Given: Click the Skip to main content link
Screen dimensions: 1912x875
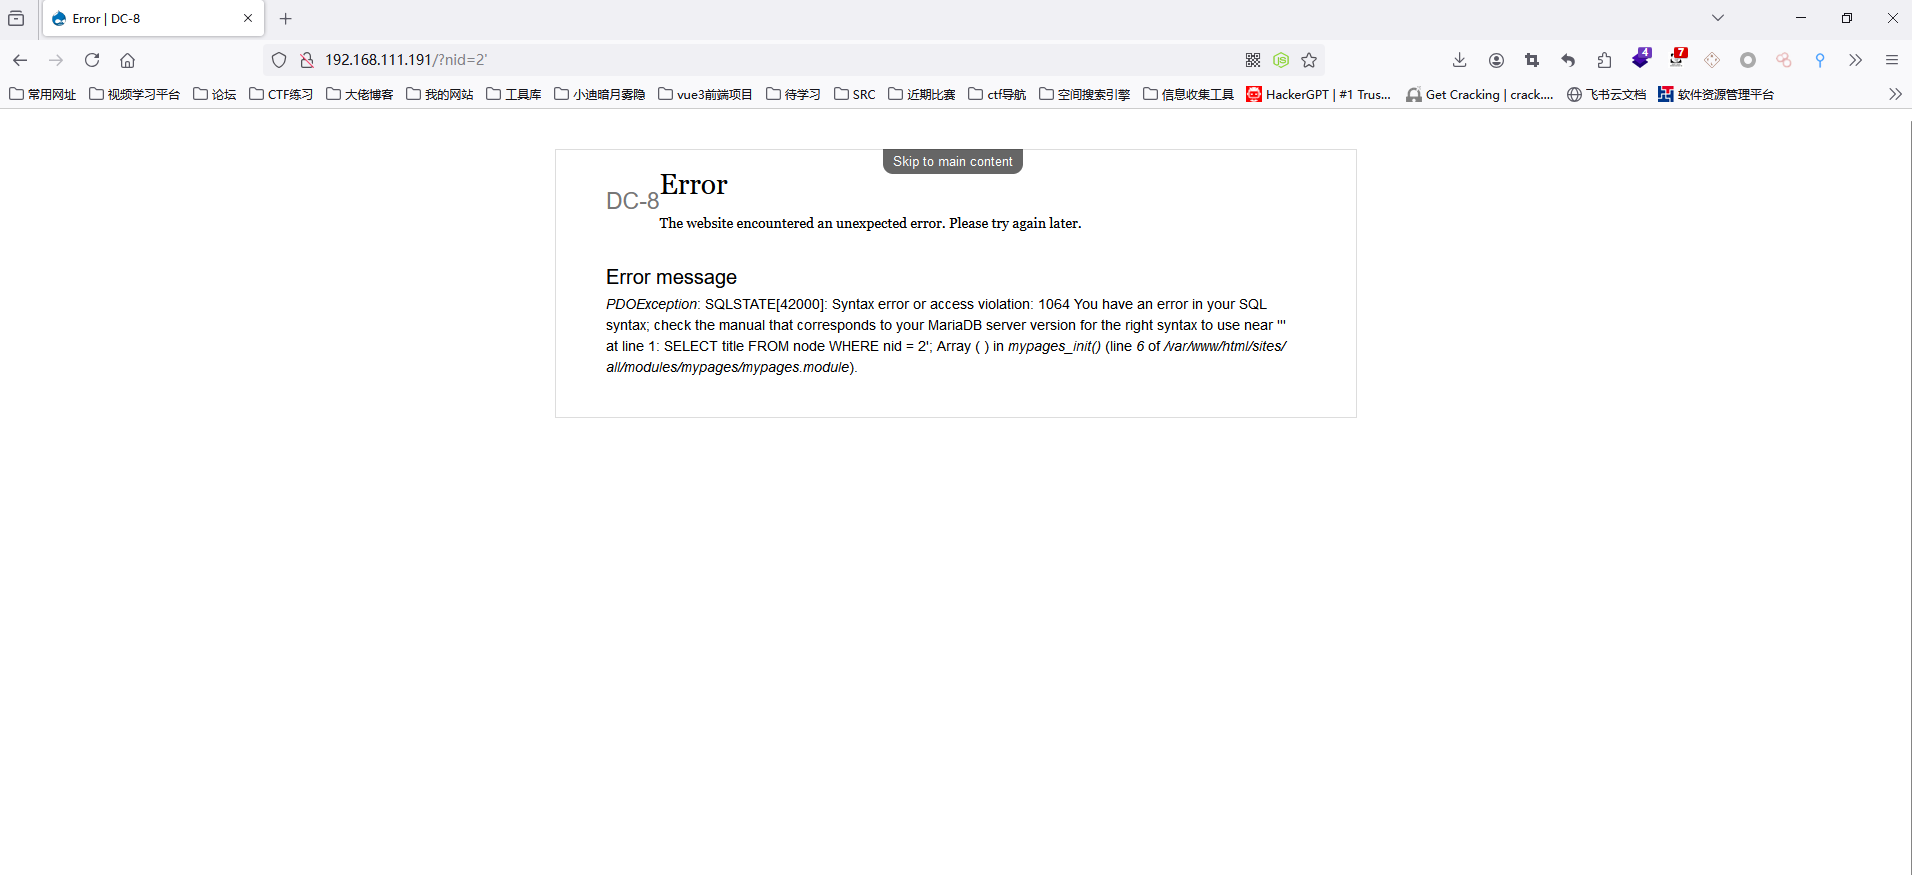Looking at the screenshot, I should coord(952,161).
